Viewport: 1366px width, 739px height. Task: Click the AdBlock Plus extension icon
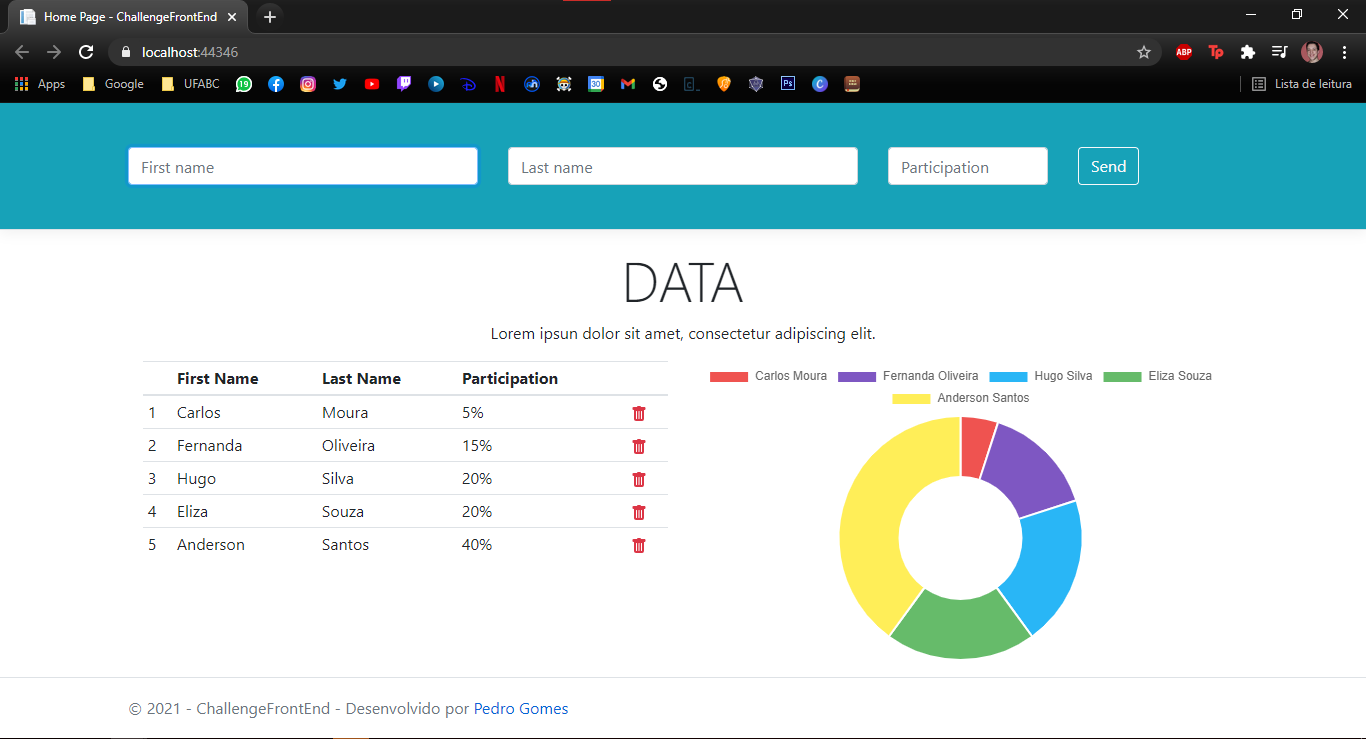[1184, 52]
